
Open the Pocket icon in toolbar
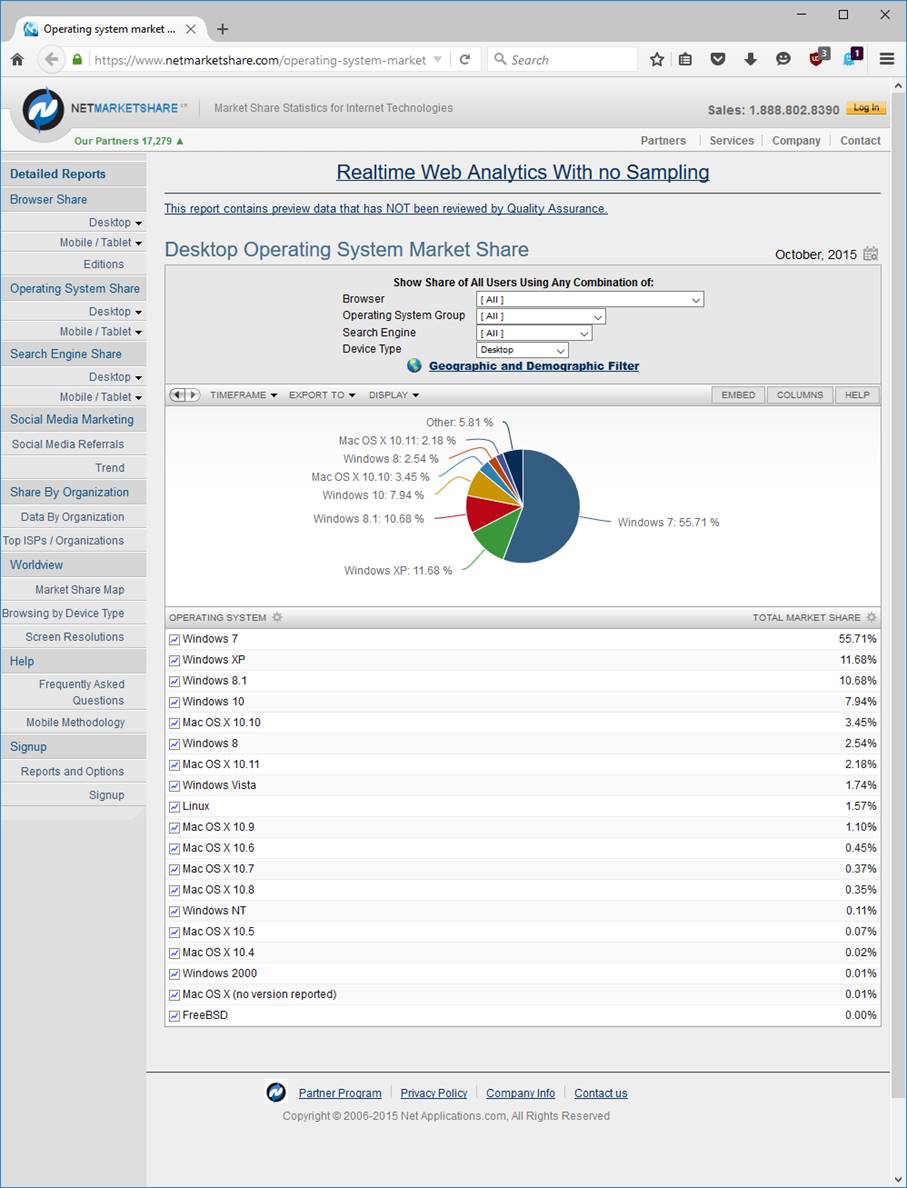click(718, 60)
